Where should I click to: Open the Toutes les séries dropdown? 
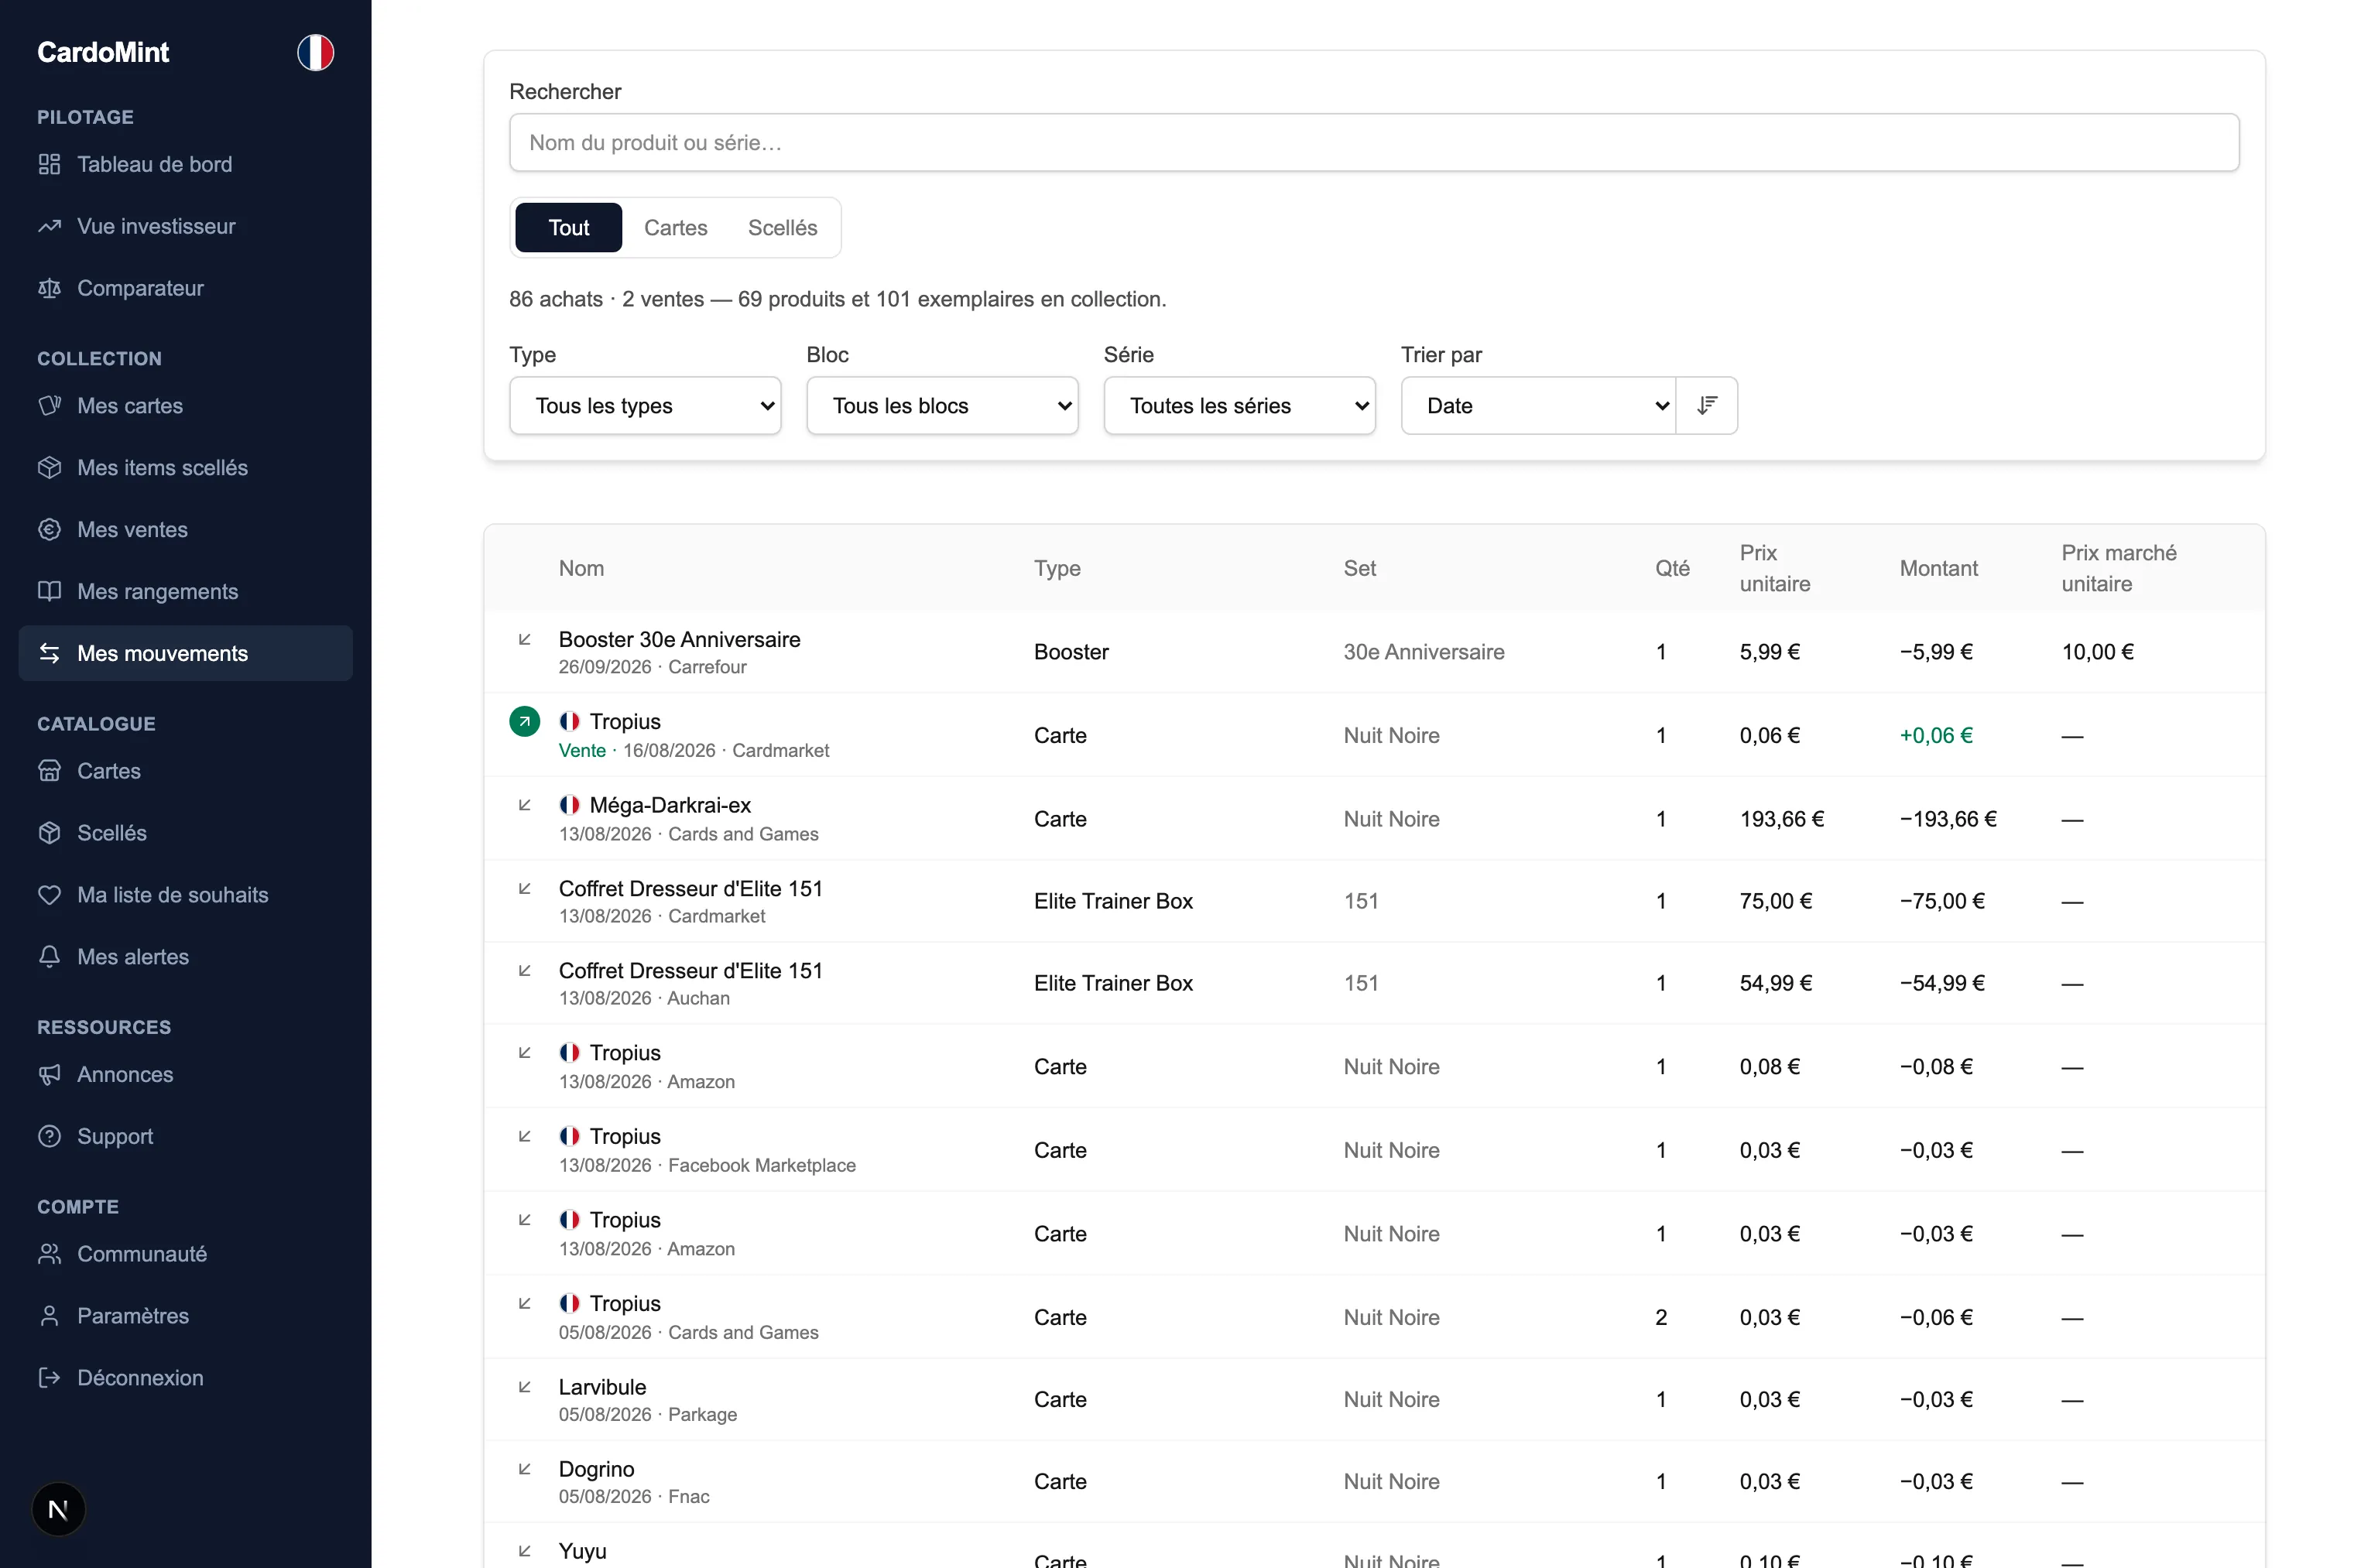click(1239, 405)
